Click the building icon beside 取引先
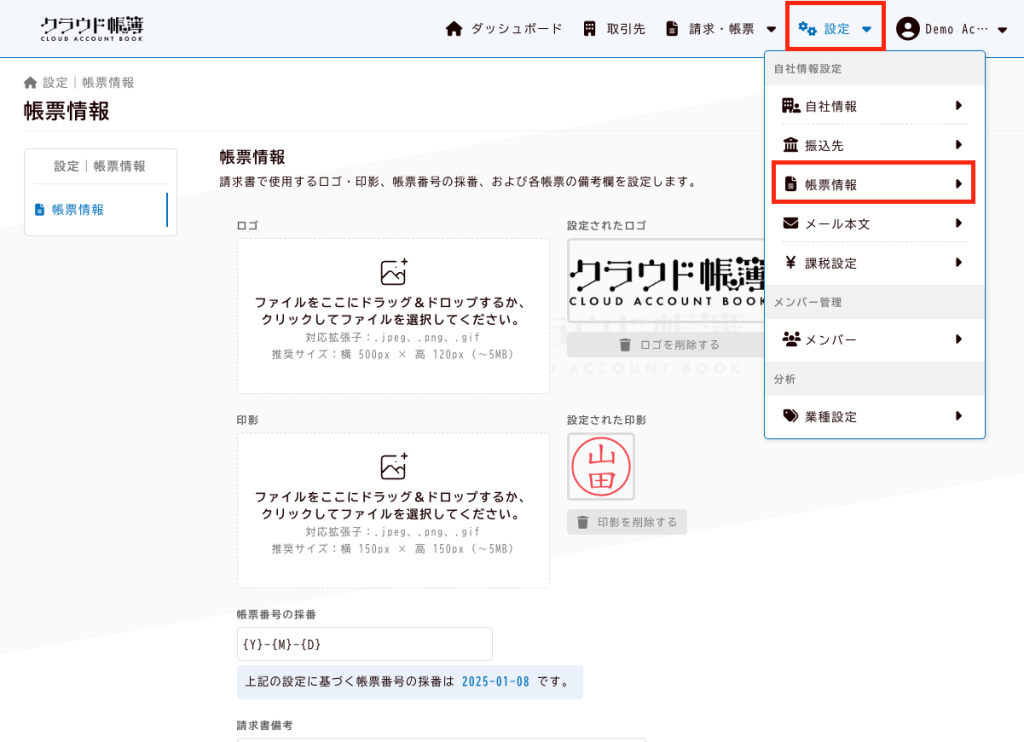Image resolution: width=1024 pixels, height=742 pixels. point(590,29)
